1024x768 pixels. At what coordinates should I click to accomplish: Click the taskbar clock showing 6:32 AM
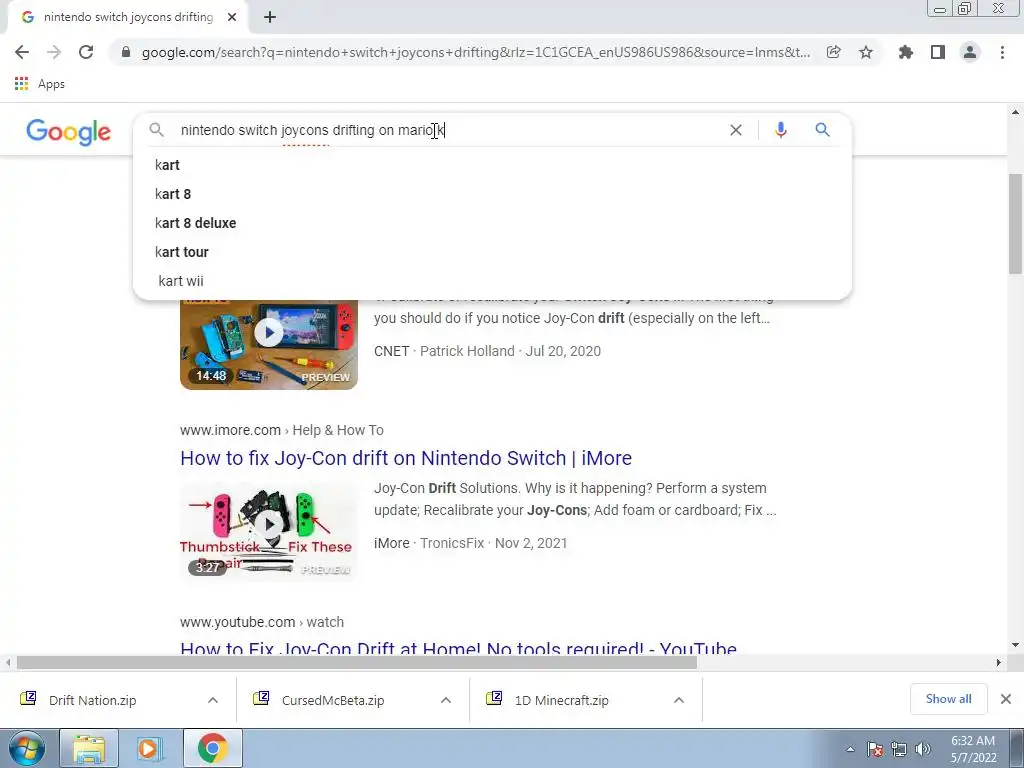tap(973, 748)
